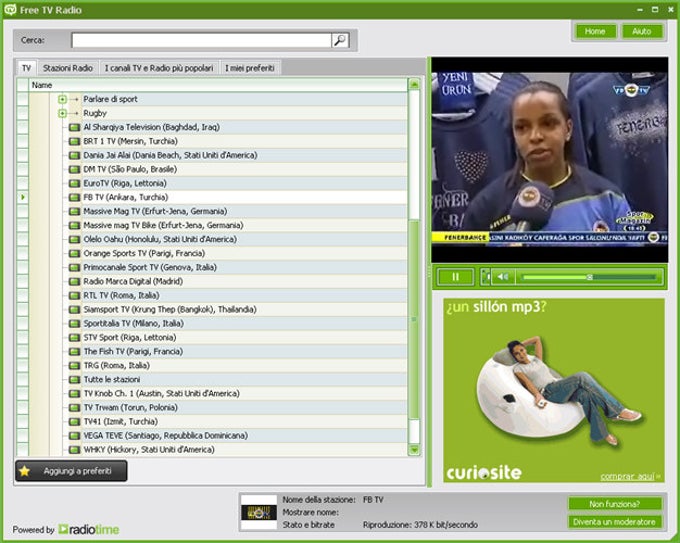Focus the Cerca search field

pos(202,40)
